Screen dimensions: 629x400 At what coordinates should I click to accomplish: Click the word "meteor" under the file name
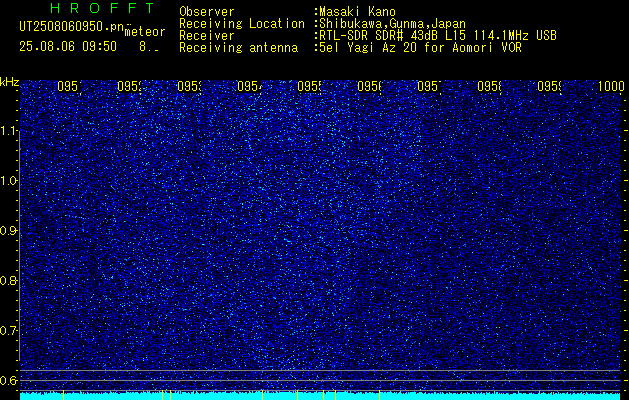[x=145, y=32]
